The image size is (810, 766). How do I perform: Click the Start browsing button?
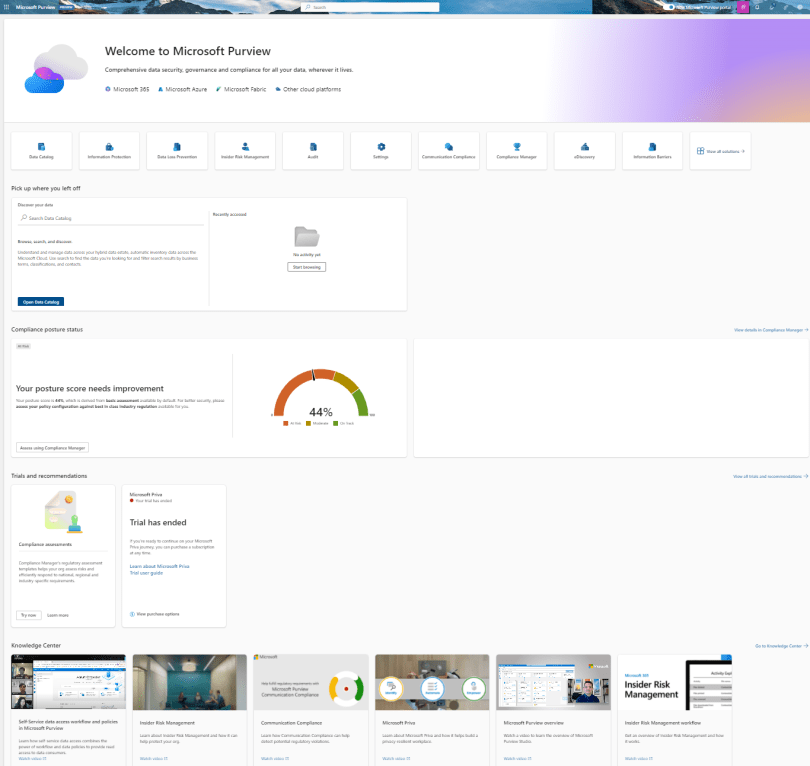(306, 266)
